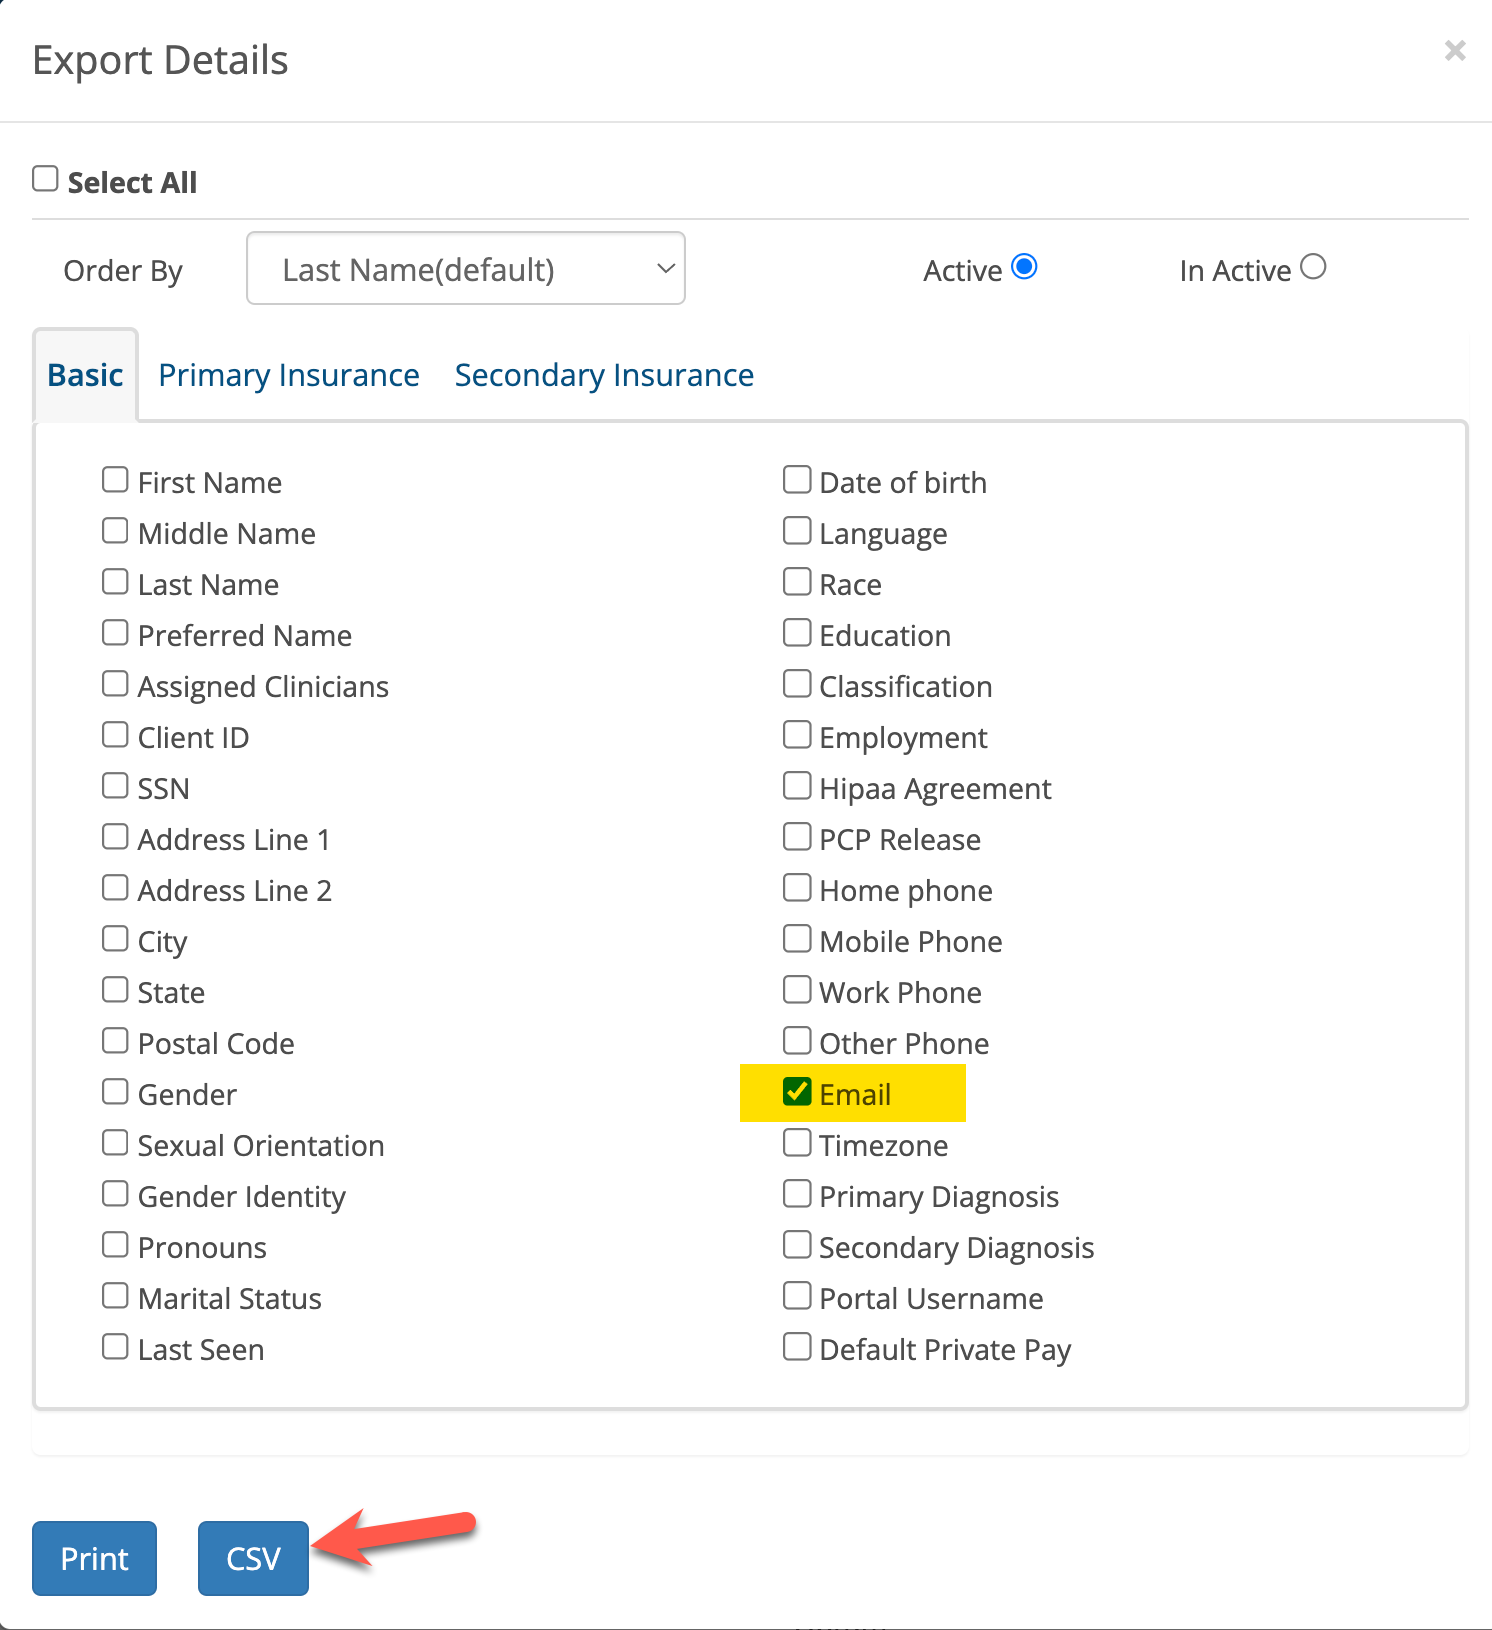Viewport: 1492px width, 1630px height.
Task: Check the First Name field
Action: 115,479
